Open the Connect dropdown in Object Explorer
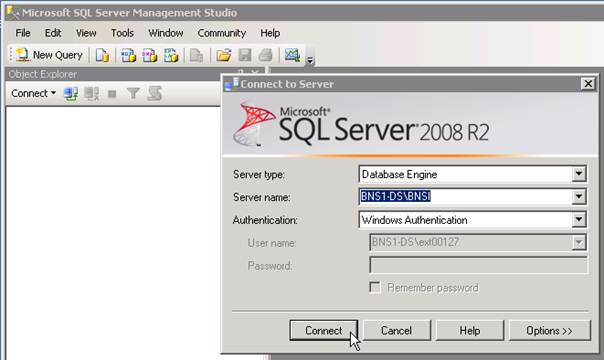Screen dimensions: 604x360 [34, 94]
